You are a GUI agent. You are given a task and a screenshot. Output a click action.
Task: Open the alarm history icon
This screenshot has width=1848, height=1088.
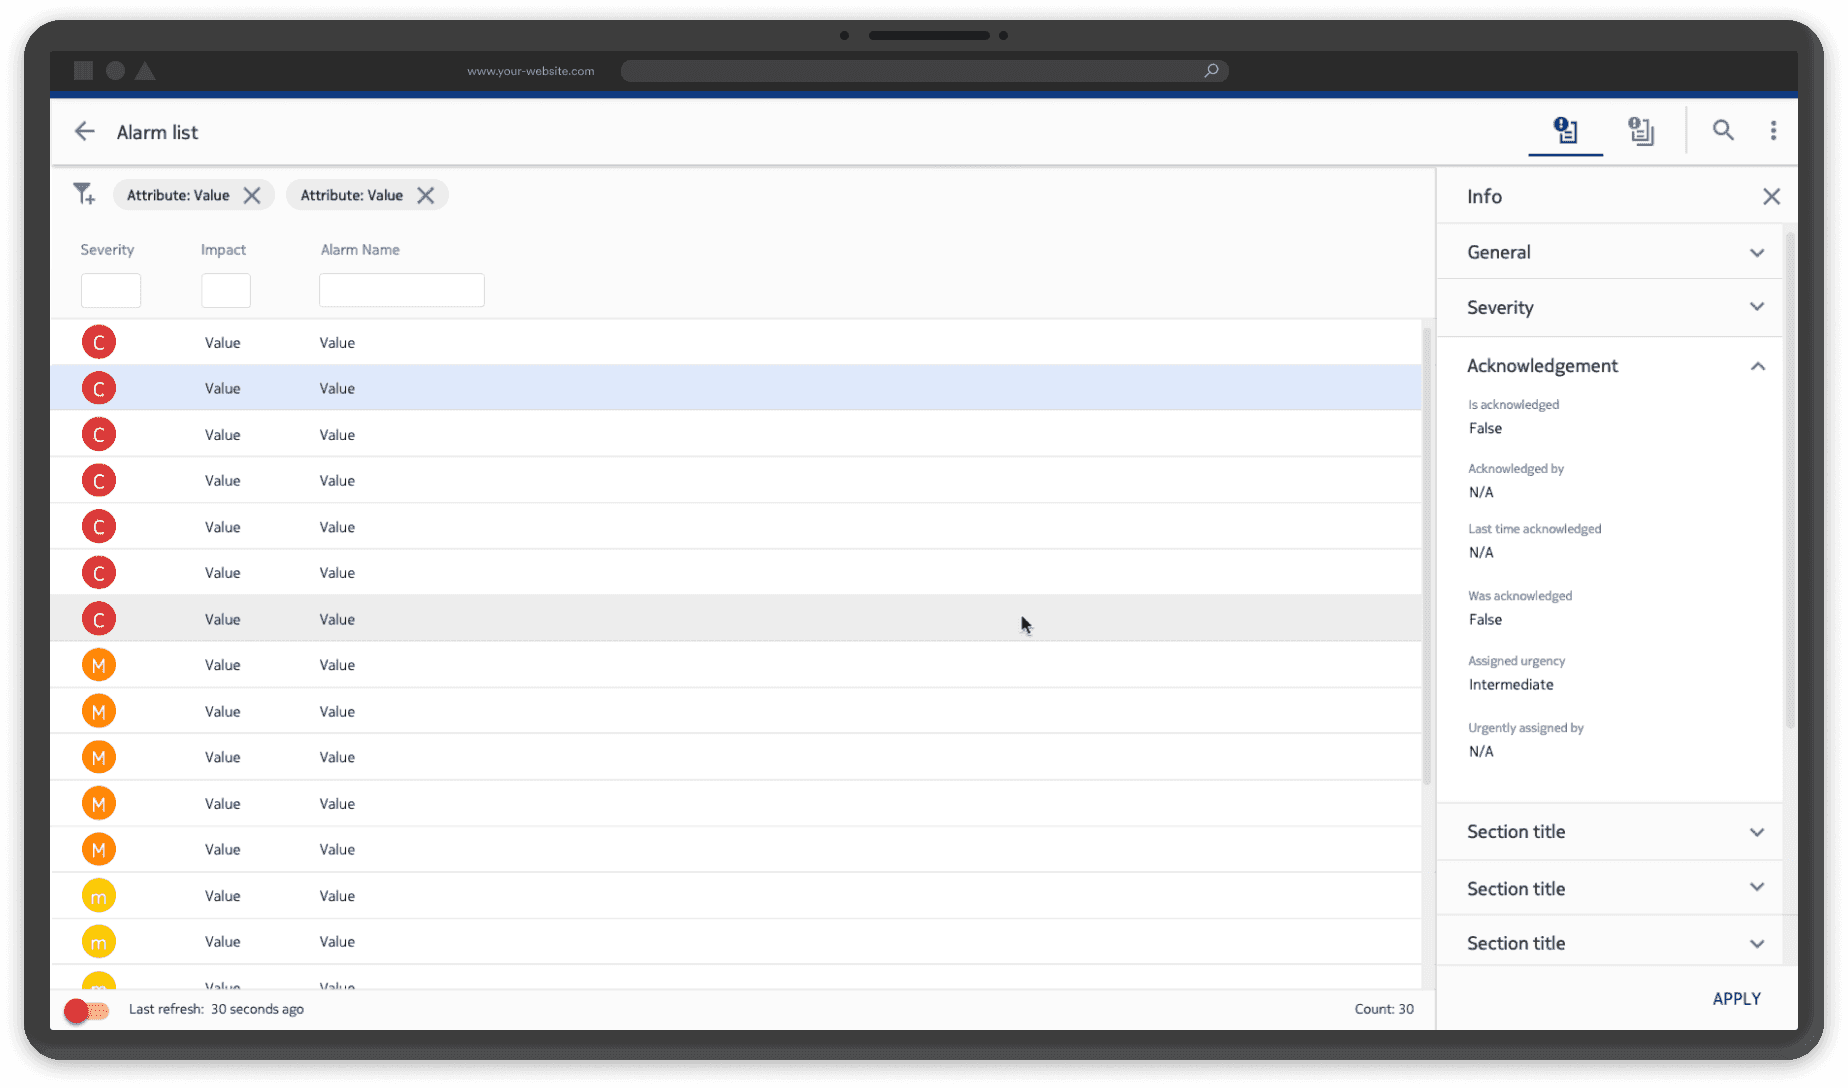[x=1641, y=131]
